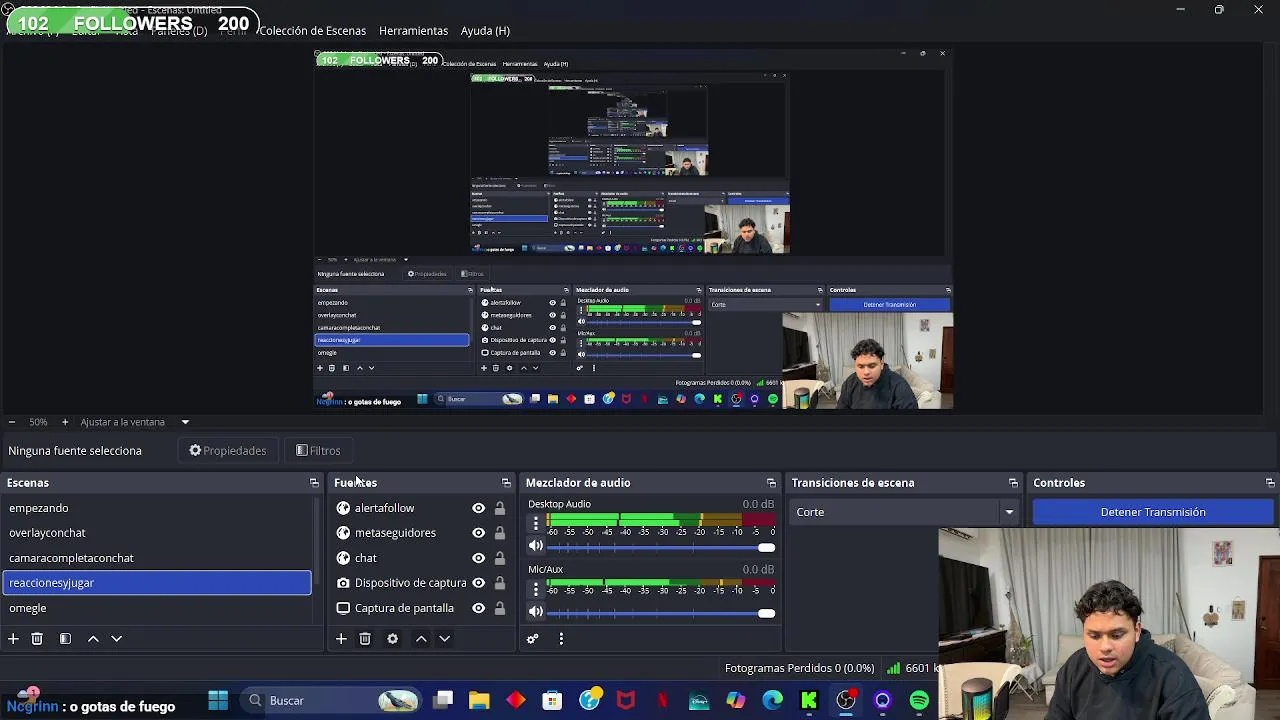Toggle lock on alertafollow source
The width and height of the screenshot is (1280, 720).
(499, 508)
